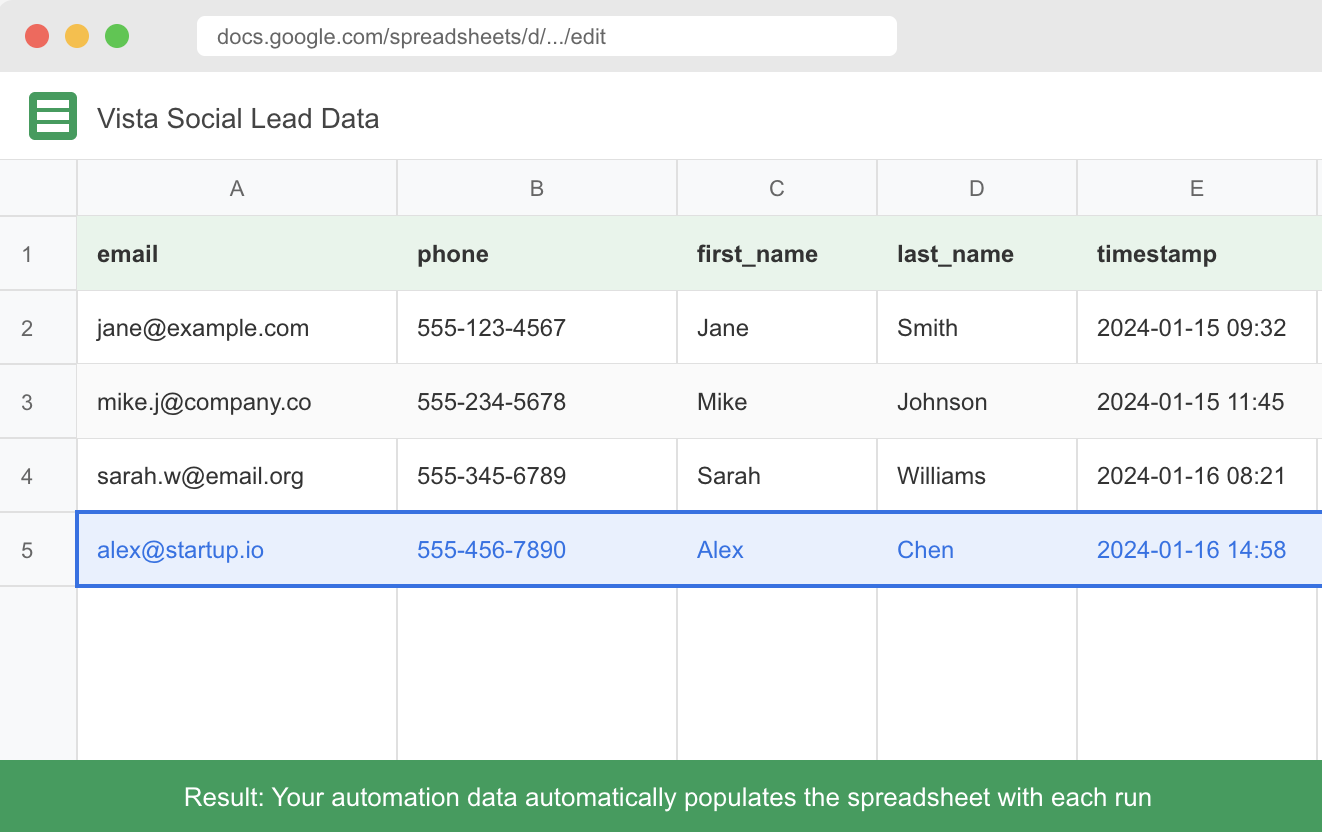Screen dimensions: 1322x832
Task: Select row number 1
Action: pyautogui.click(x=38, y=253)
